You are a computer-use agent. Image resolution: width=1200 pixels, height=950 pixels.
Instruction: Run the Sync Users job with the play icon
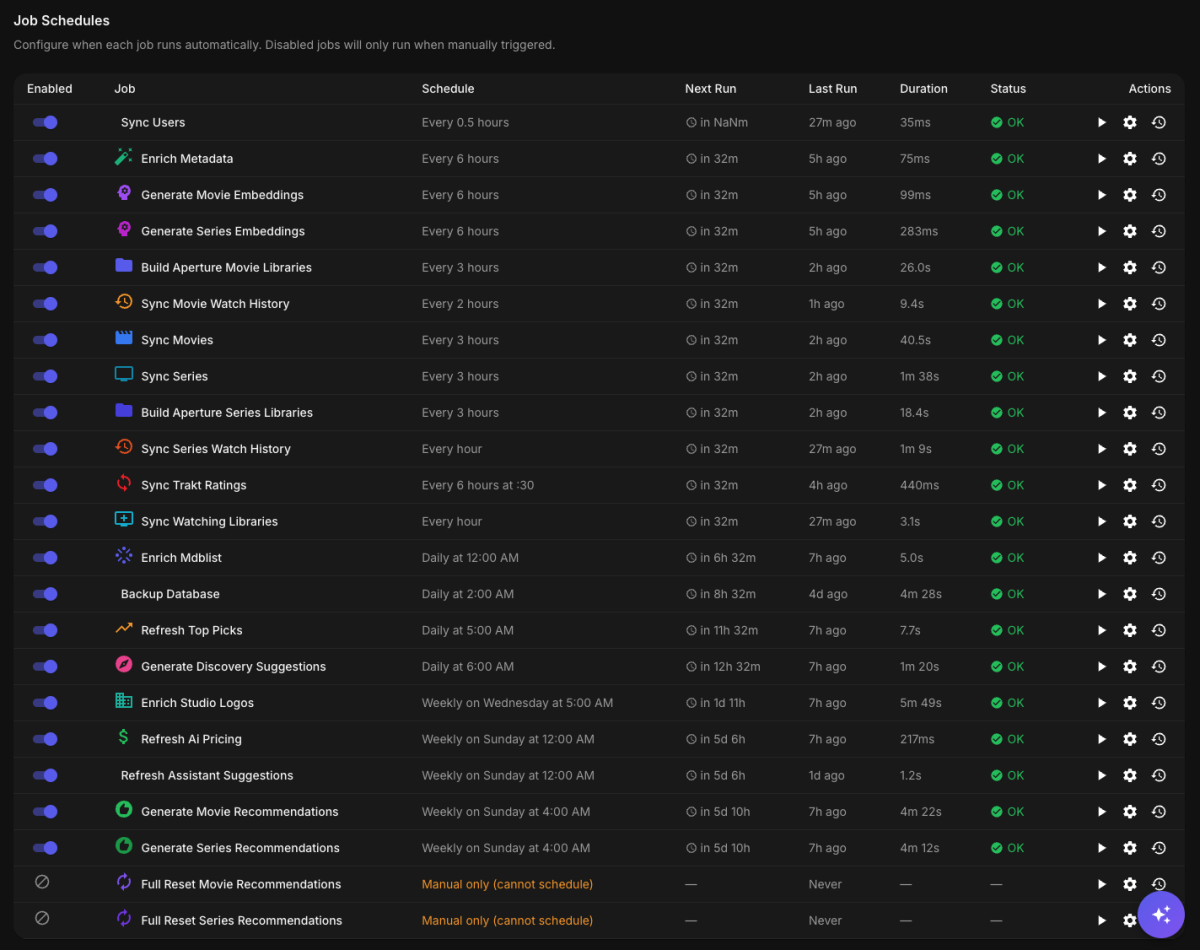[1101, 122]
